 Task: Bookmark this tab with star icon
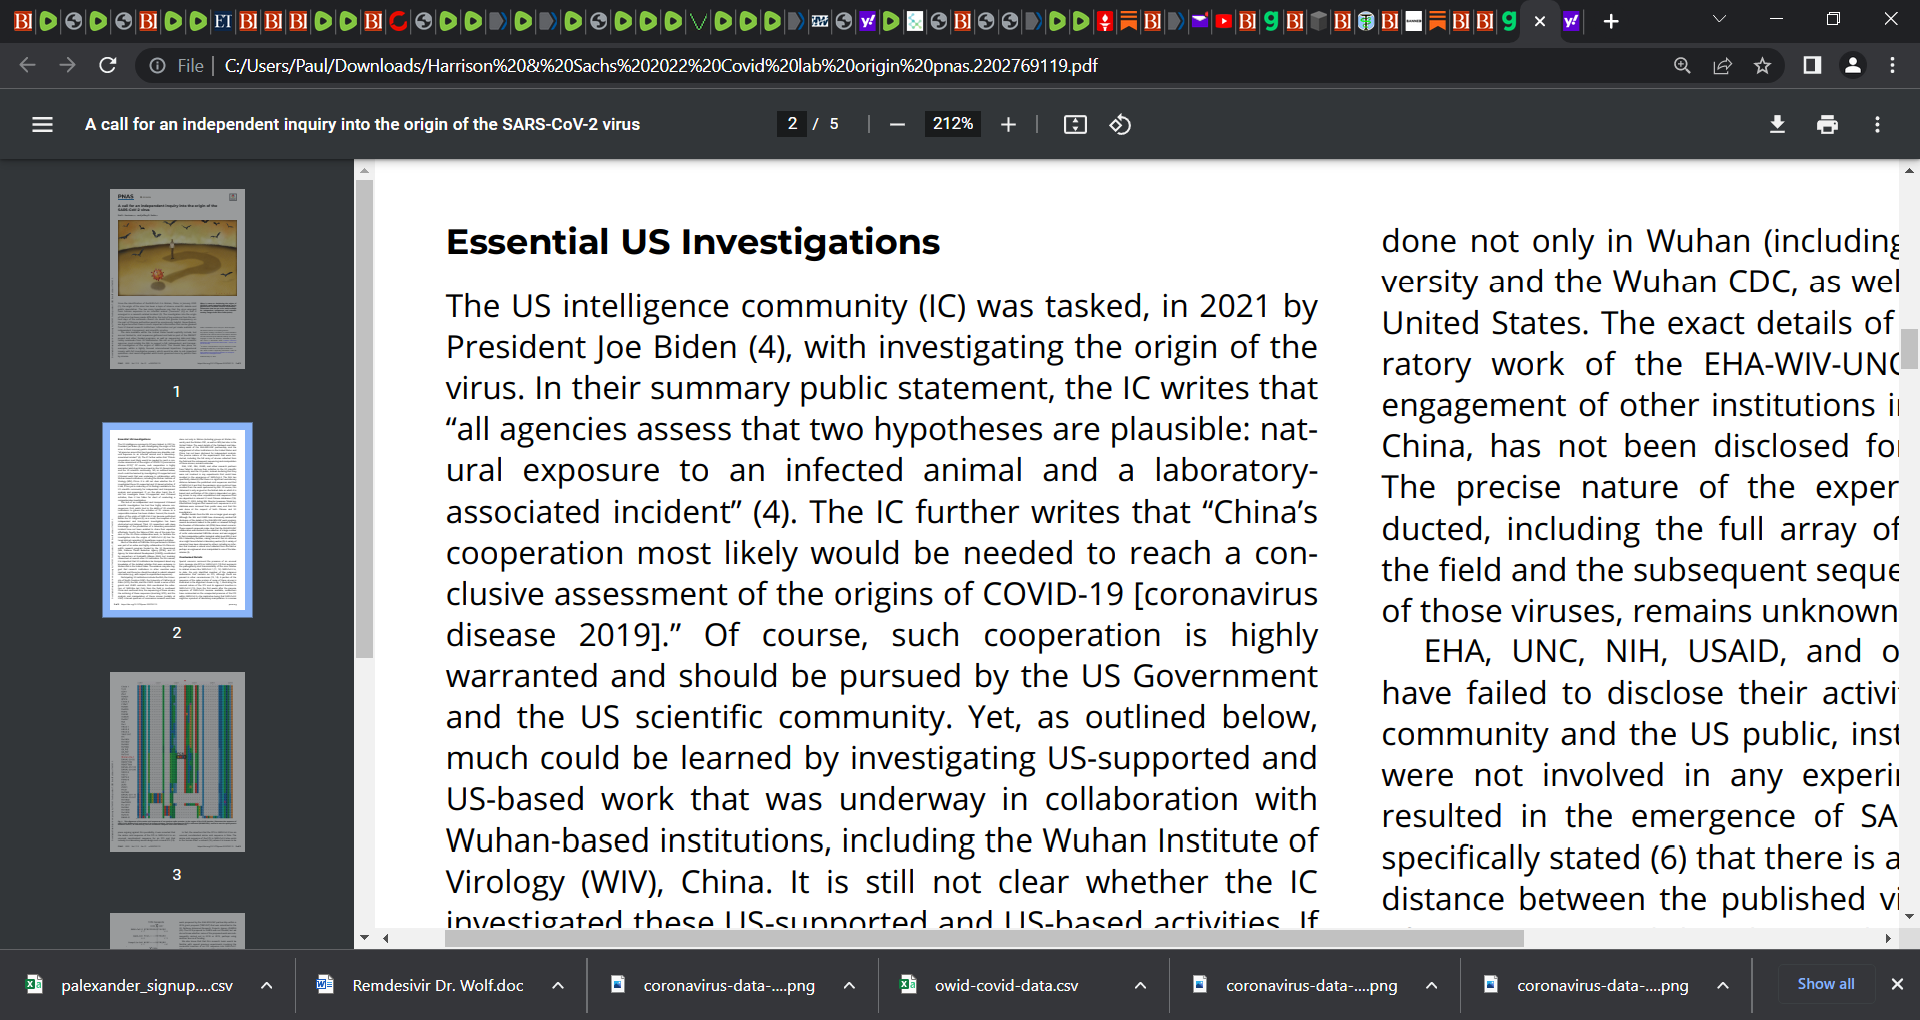click(x=1762, y=65)
